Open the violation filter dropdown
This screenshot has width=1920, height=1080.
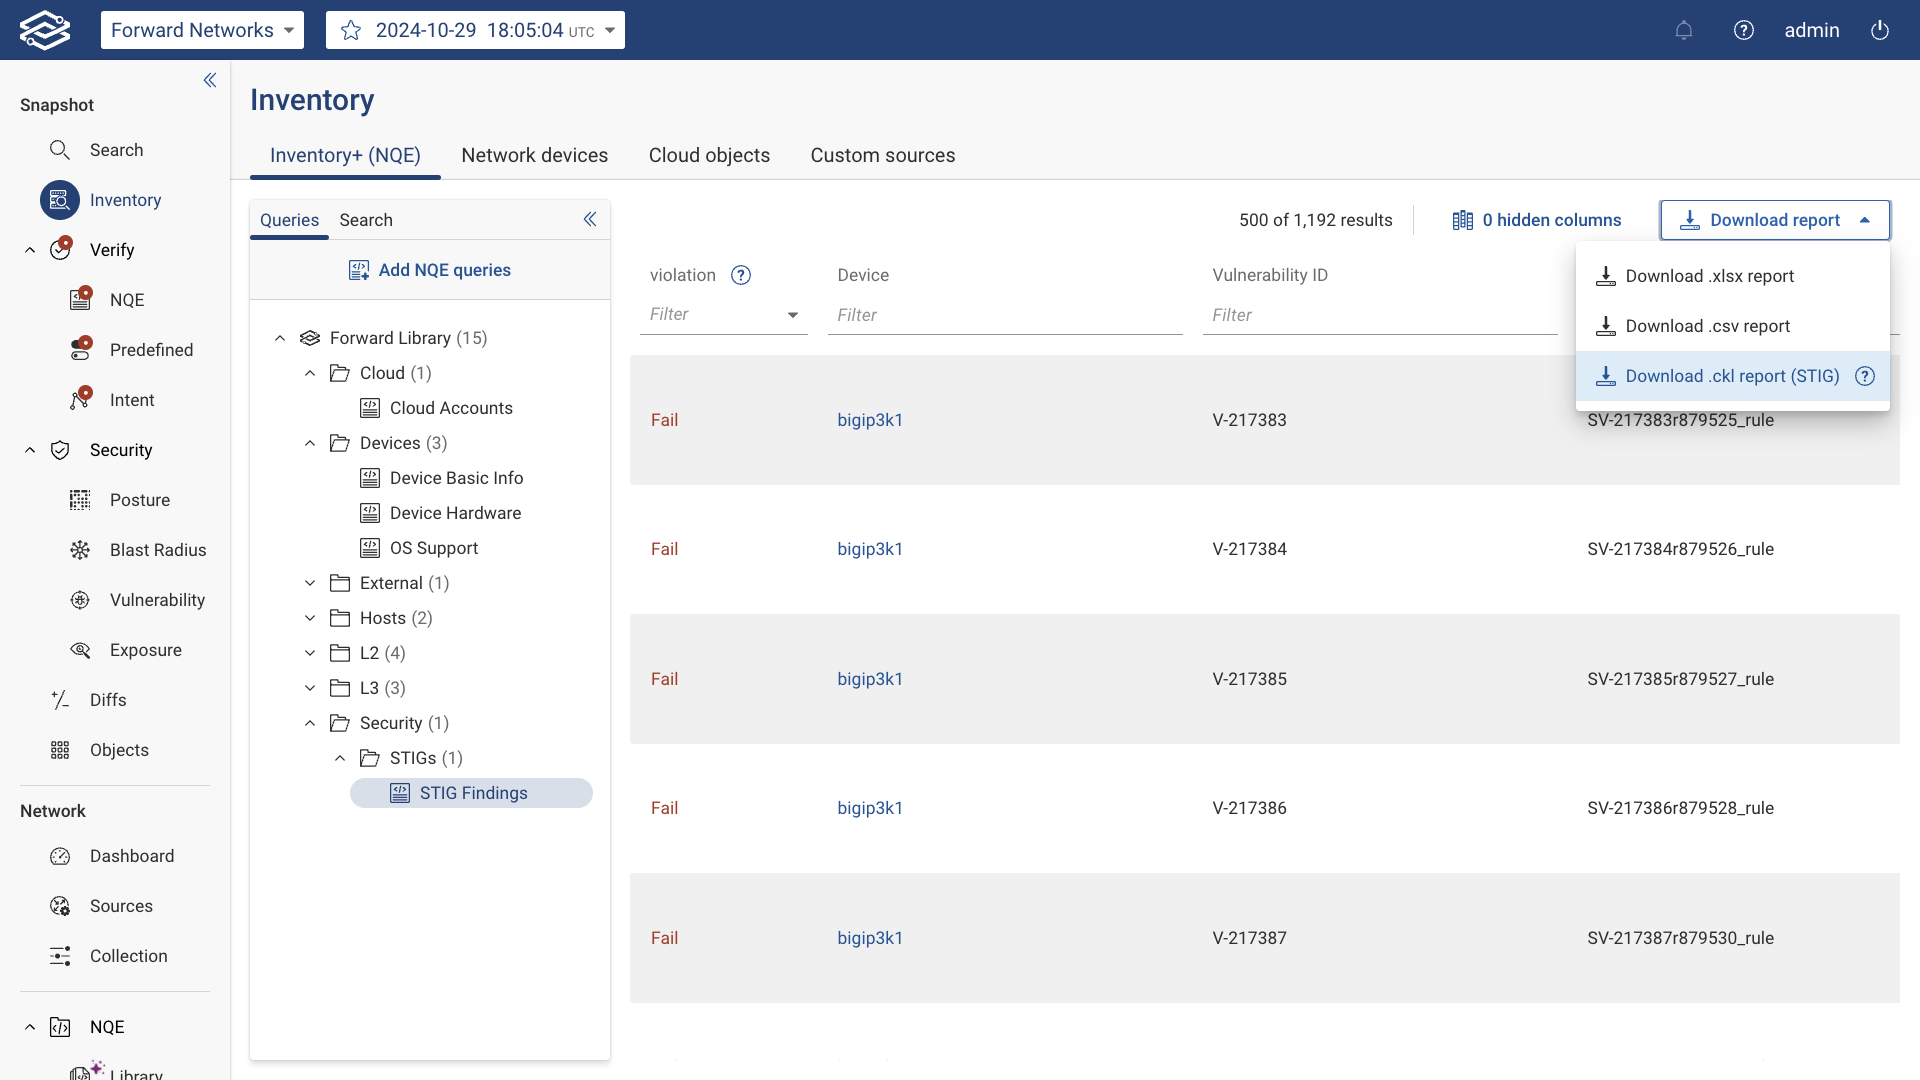coord(793,315)
